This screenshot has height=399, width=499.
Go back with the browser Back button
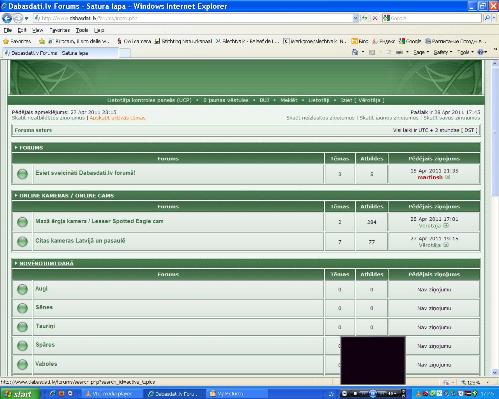tap(7, 18)
